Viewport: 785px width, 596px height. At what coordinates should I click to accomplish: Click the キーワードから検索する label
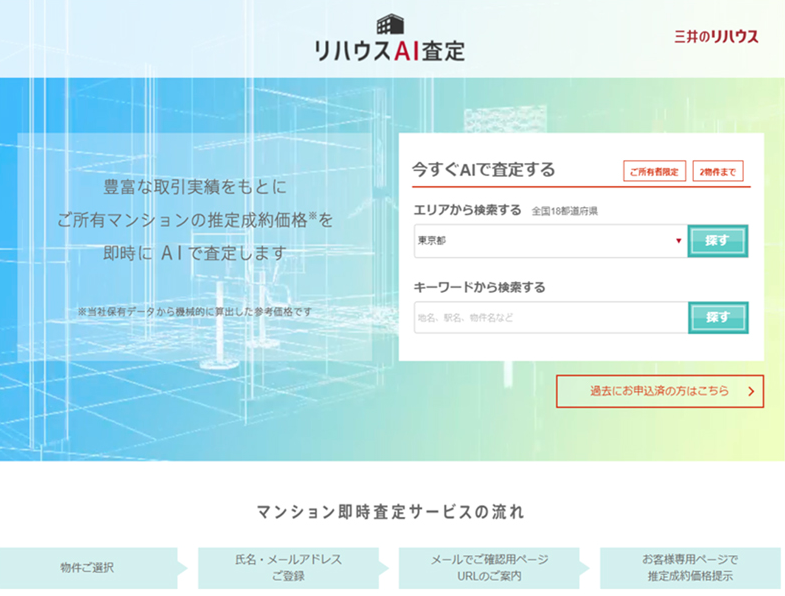click(x=480, y=287)
